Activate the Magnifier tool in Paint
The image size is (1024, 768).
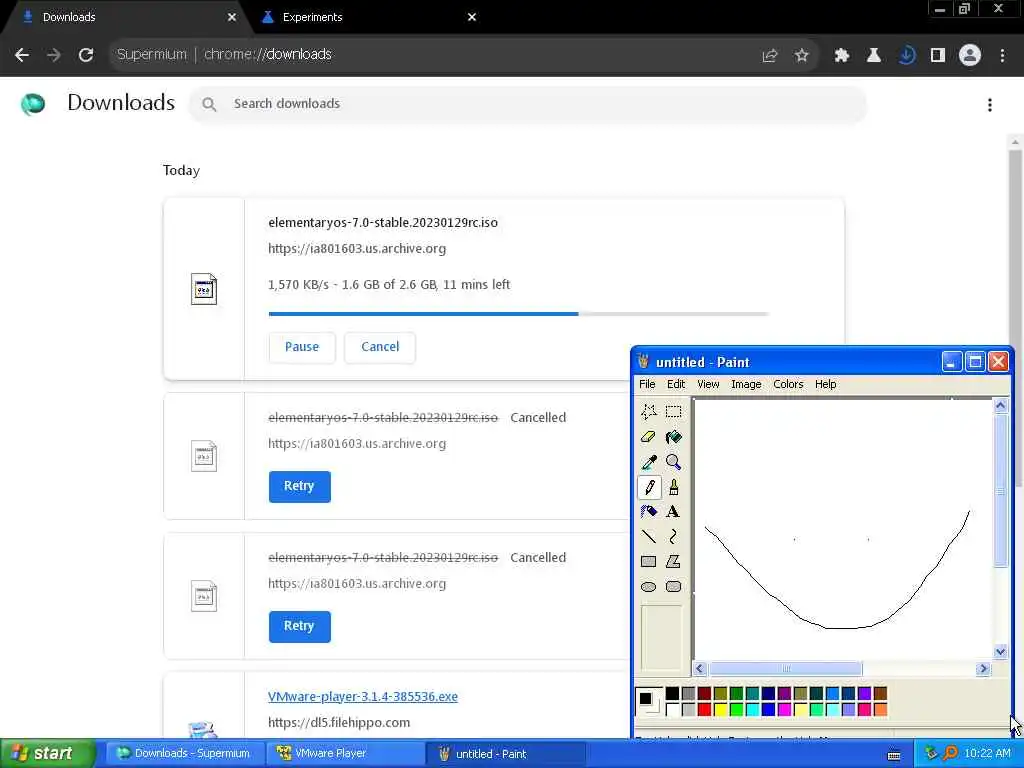tap(673, 462)
